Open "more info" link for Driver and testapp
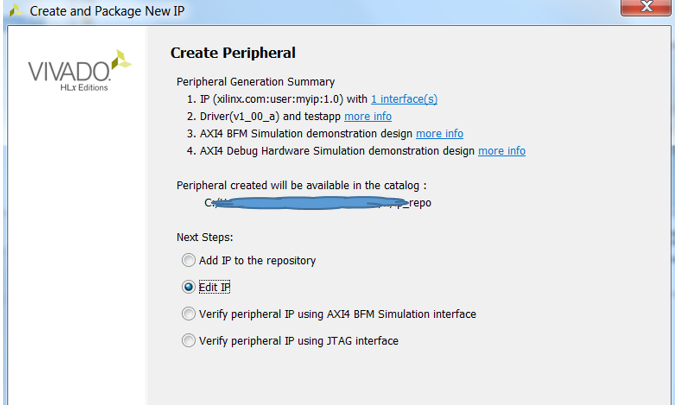The width and height of the screenshot is (677, 405). [368, 116]
